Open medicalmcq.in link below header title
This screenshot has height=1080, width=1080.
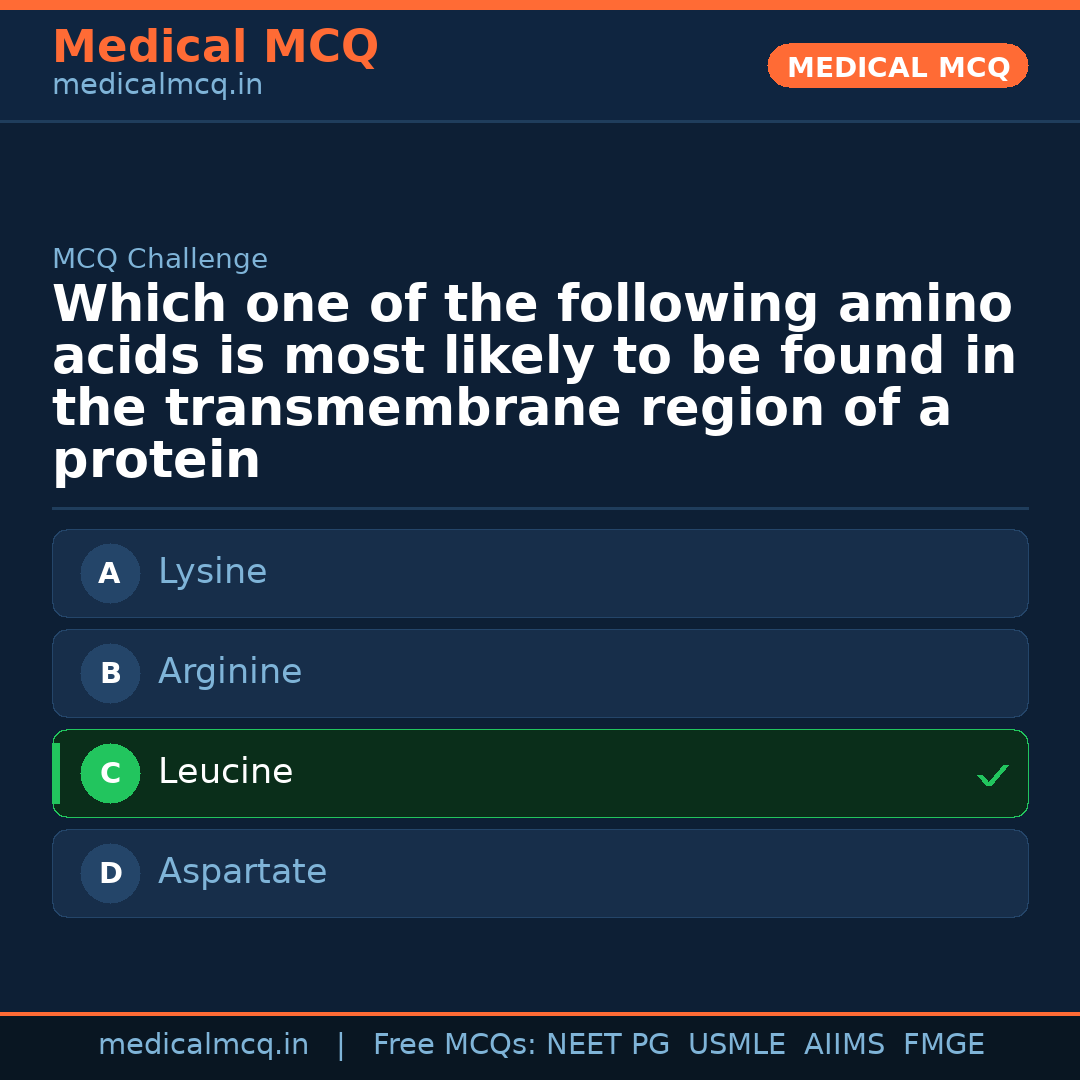pos(157,86)
